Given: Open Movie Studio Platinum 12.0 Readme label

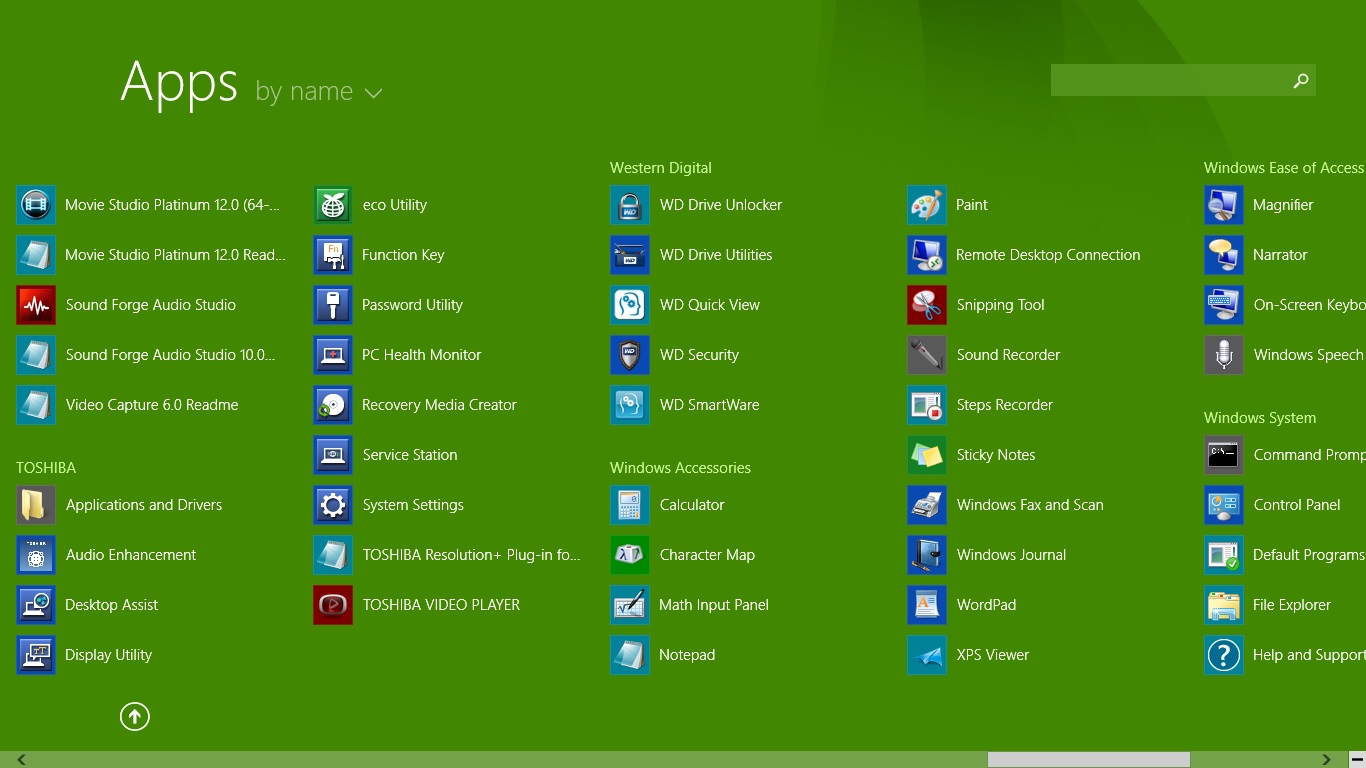Looking at the screenshot, I should tap(176, 255).
